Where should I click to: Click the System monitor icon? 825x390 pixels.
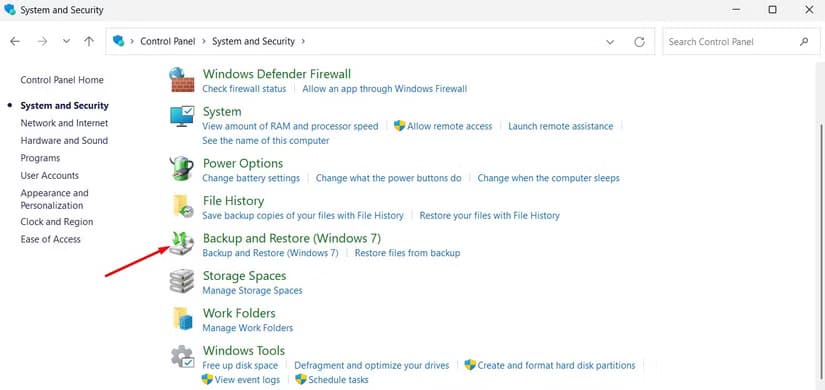tap(182, 116)
